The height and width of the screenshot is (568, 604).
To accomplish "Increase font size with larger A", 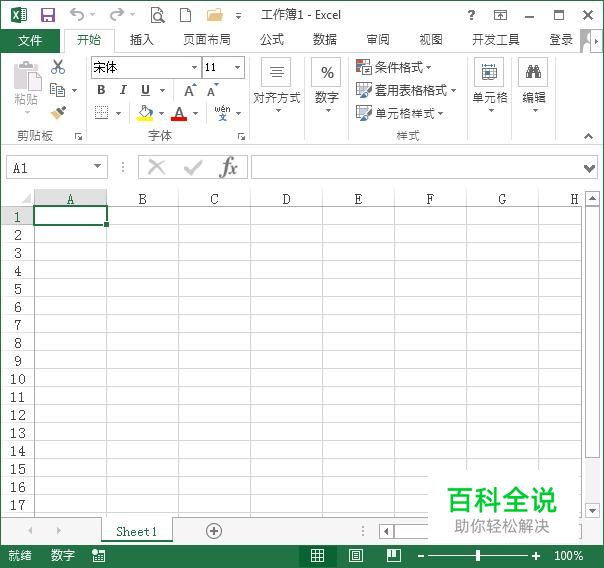I will [x=190, y=90].
